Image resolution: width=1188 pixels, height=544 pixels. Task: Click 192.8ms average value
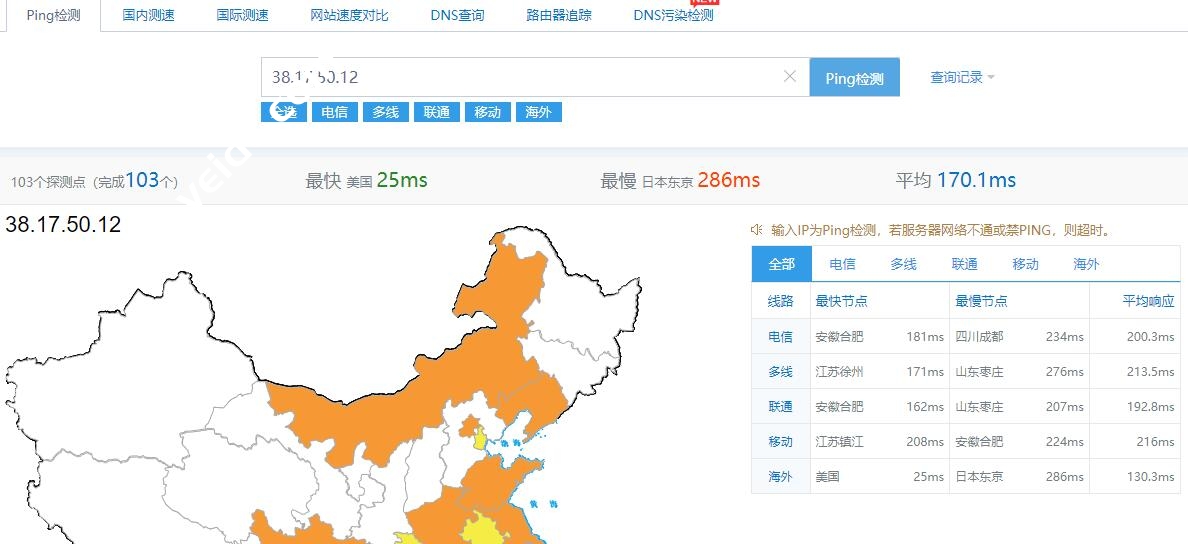coord(1150,407)
